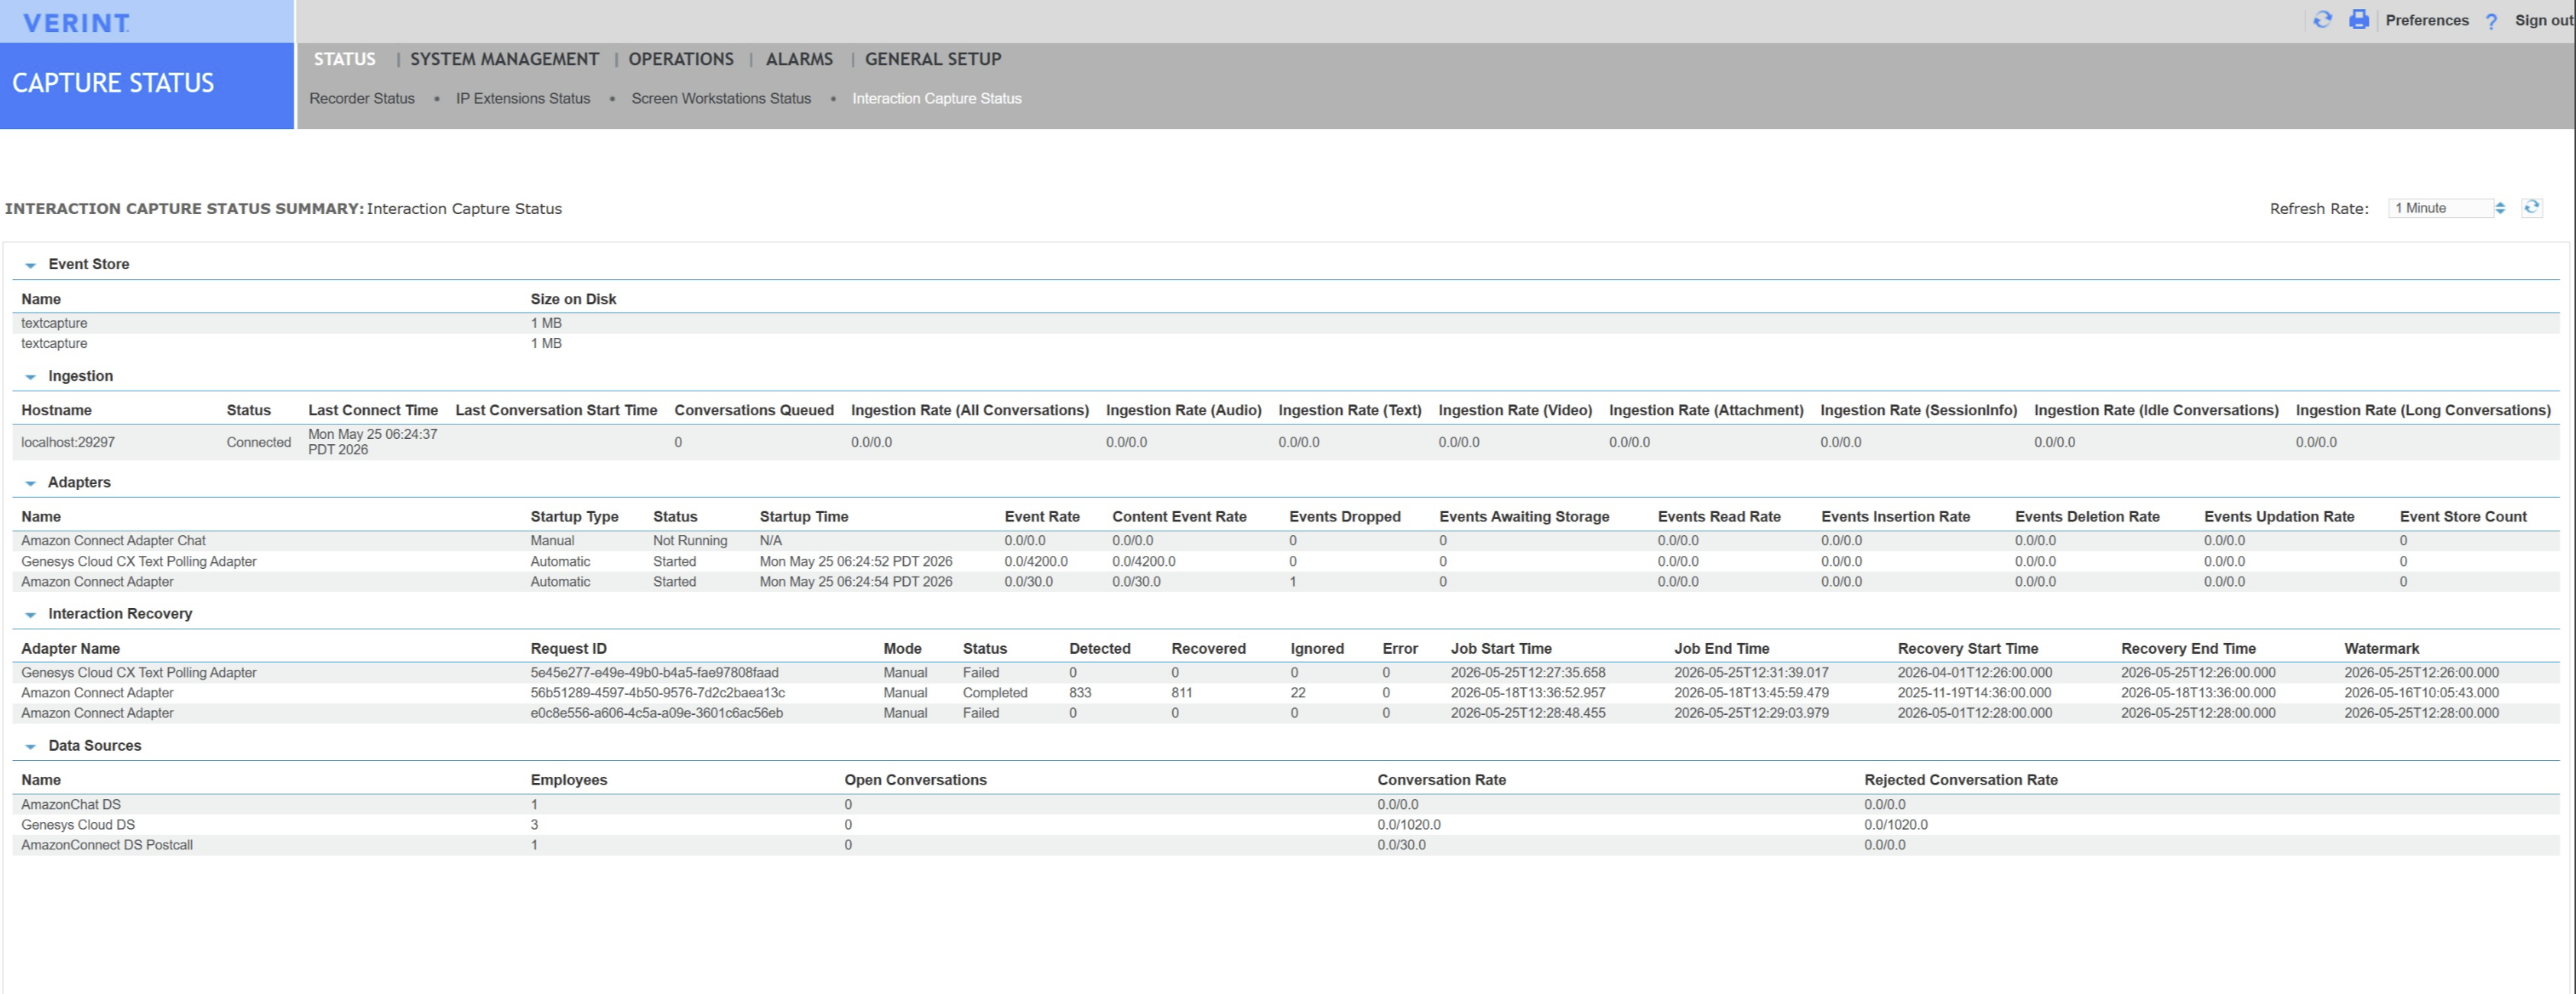Open the Refresh Rate 1 Minute dropdown
The height and width of the screenshot is (994, 2576).
[2447, 208]
